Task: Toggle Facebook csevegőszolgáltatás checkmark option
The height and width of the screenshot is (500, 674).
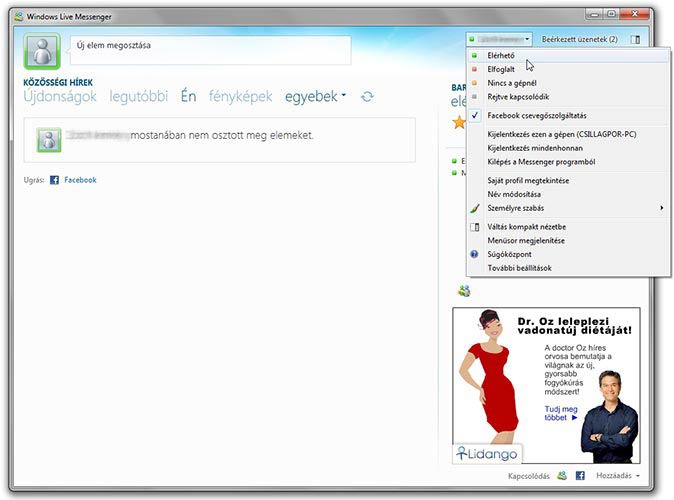Action: [524, 115]
